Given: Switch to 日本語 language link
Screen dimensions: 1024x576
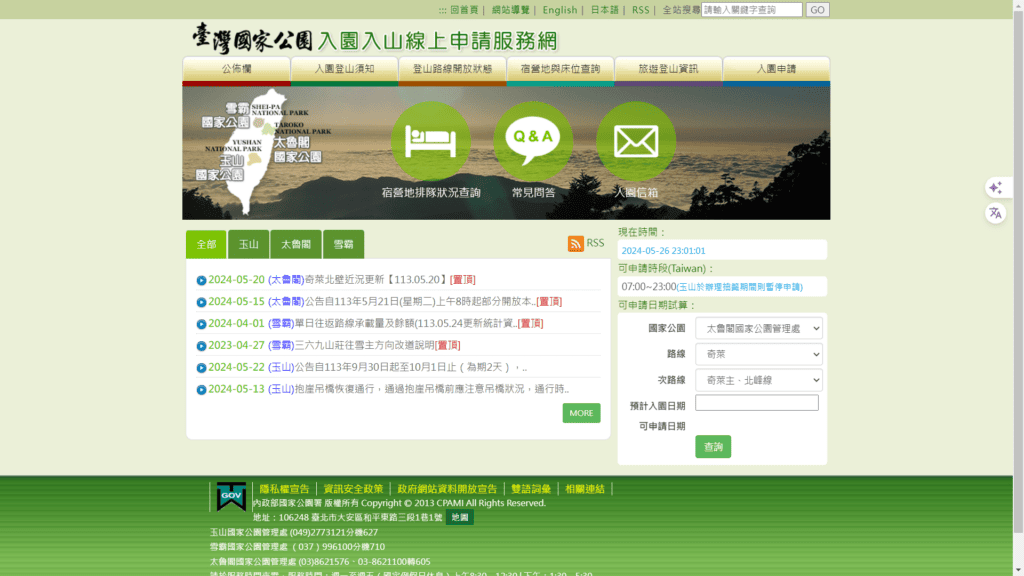Looking at the screenshot, I should [604, 10].
